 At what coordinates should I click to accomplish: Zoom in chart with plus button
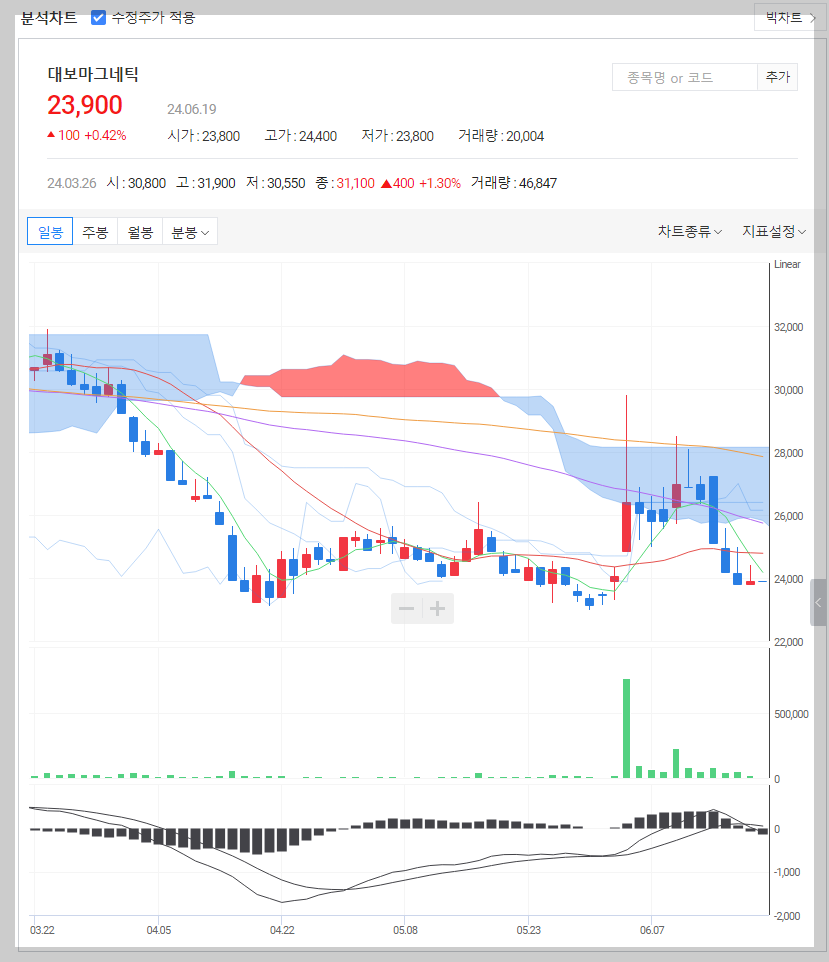(438, 609)
